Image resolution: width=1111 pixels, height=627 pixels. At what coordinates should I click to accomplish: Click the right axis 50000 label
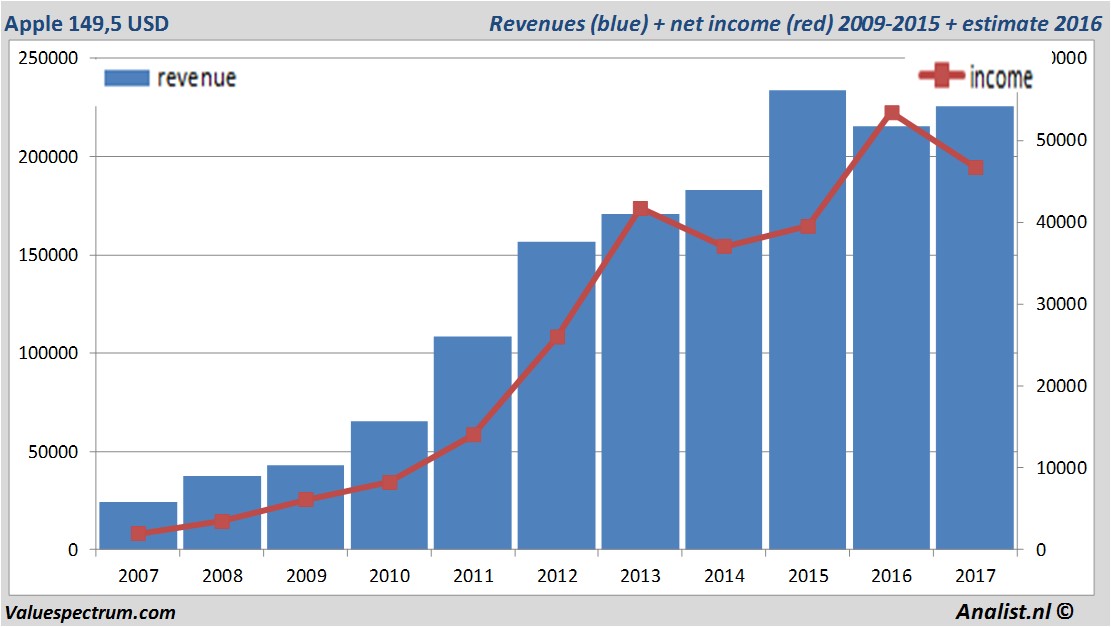point(1061,140)
